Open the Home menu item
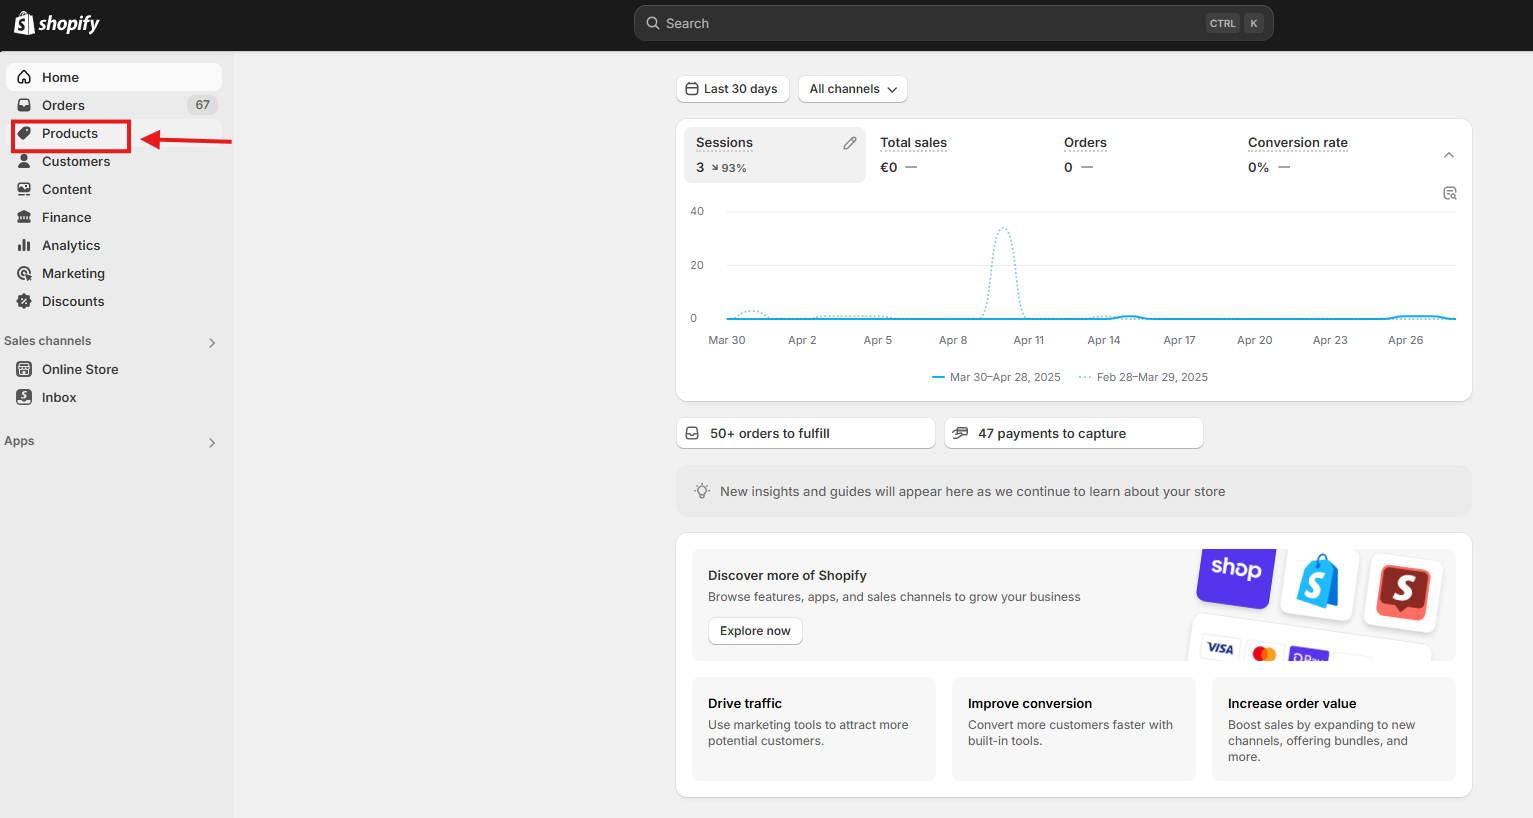The height and width of the screenshot is (818, 1533). pyautogui.click(x=114, y=77)
